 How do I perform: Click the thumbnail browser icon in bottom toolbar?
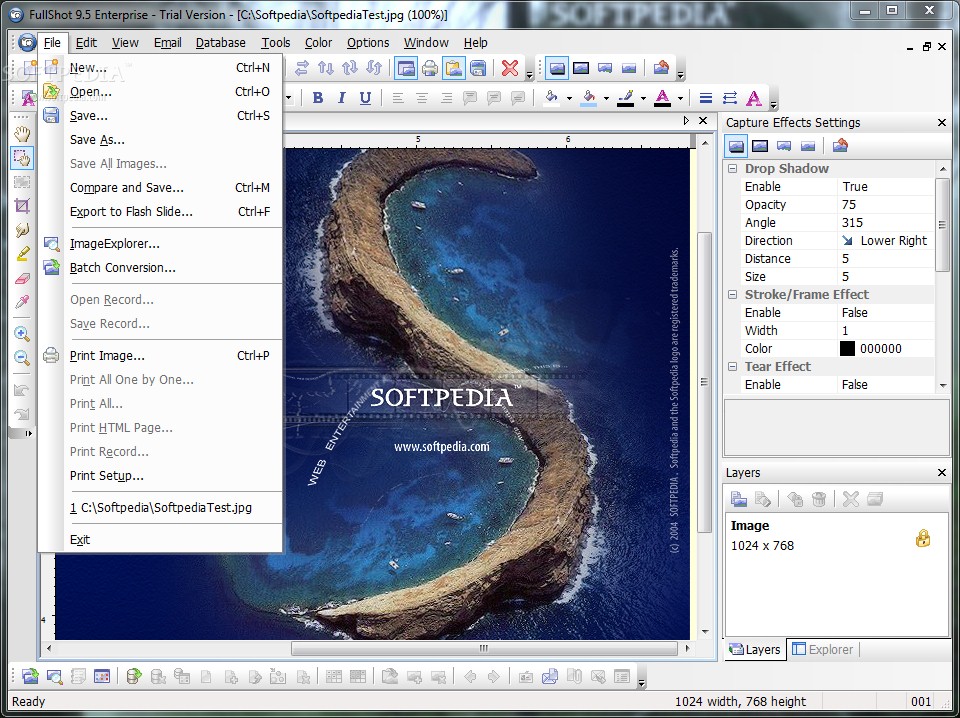click(102, 676)
